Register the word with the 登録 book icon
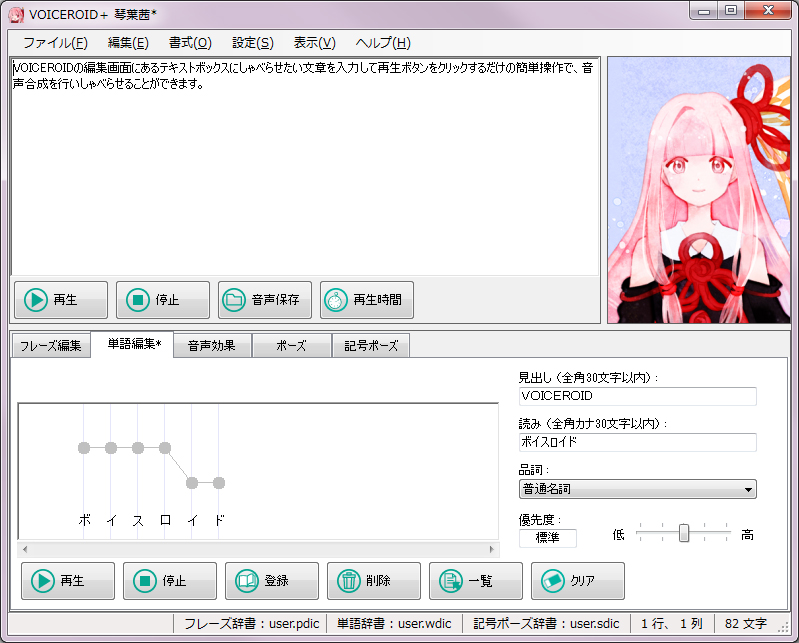Screen dimensions: 799x643 [x=247, y=581]
